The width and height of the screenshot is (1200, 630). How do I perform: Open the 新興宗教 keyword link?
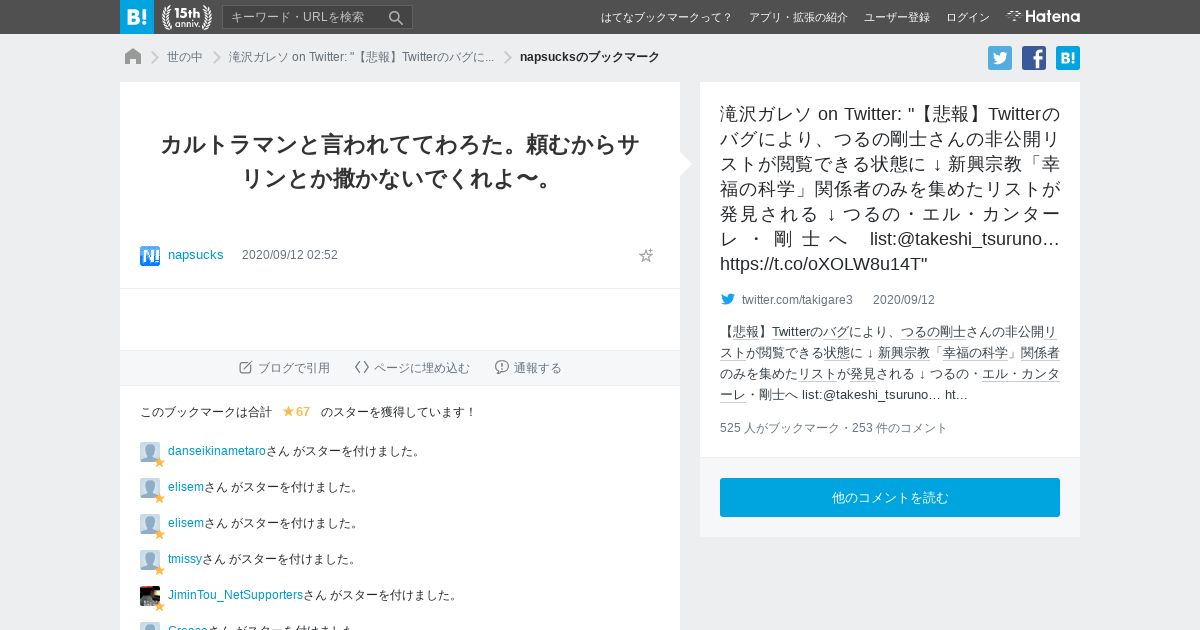coord(904,353)
